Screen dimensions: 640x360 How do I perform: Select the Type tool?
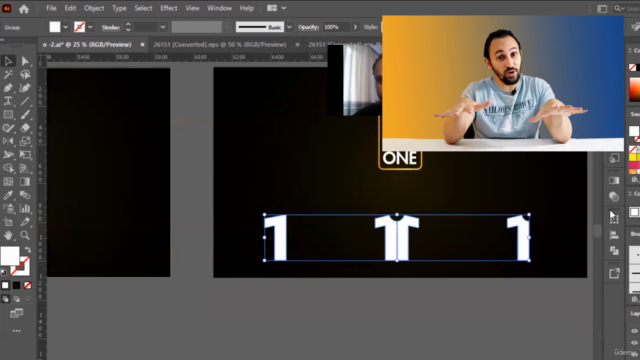(8, 101)
